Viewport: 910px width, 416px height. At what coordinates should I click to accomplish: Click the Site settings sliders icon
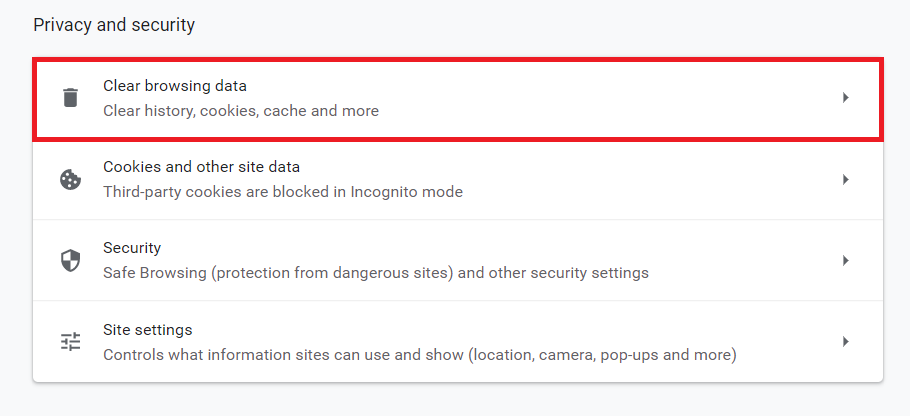tap(70, 342)
